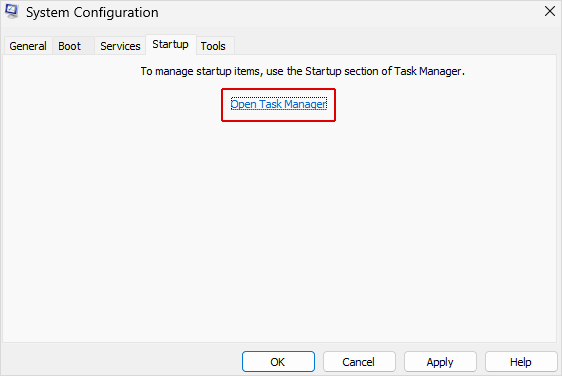Launch Task Manager to manage startup items
This screenshot has height=376, width=562.
pyautogui.click(x=278, y=104)
